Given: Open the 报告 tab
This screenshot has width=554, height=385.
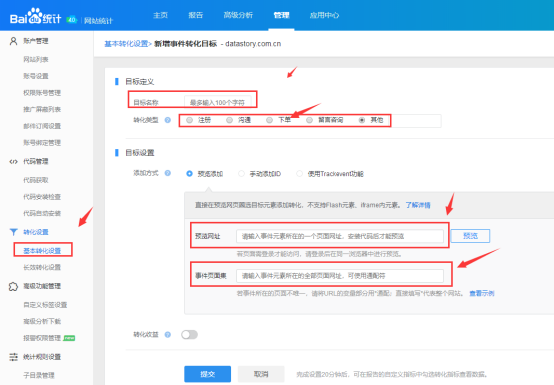Looking at the screenshot, I should [196, 15].
